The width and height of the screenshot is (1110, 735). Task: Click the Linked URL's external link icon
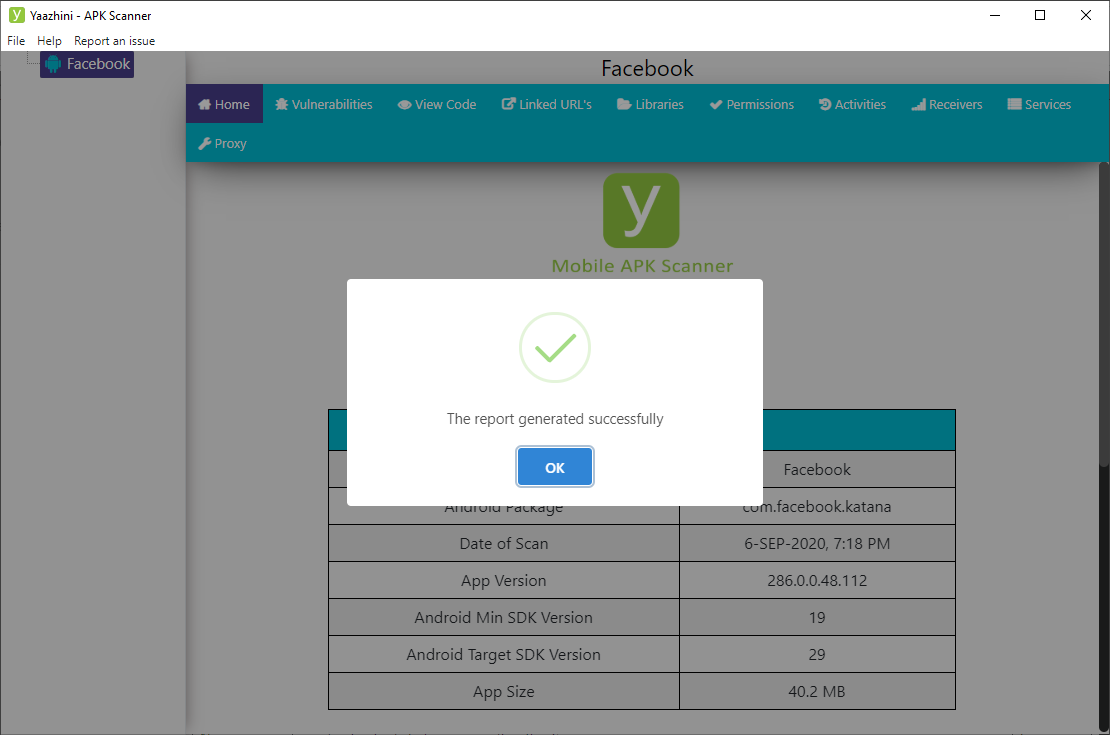pos(508,104)
